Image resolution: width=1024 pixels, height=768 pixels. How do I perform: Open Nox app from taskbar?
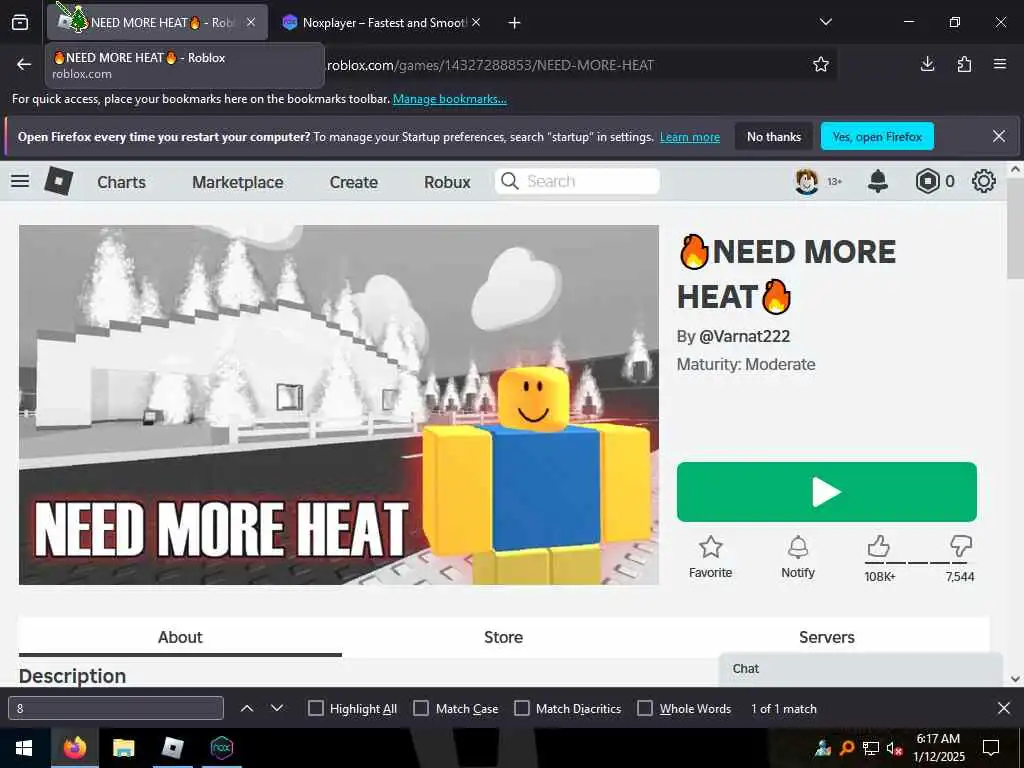221,748
